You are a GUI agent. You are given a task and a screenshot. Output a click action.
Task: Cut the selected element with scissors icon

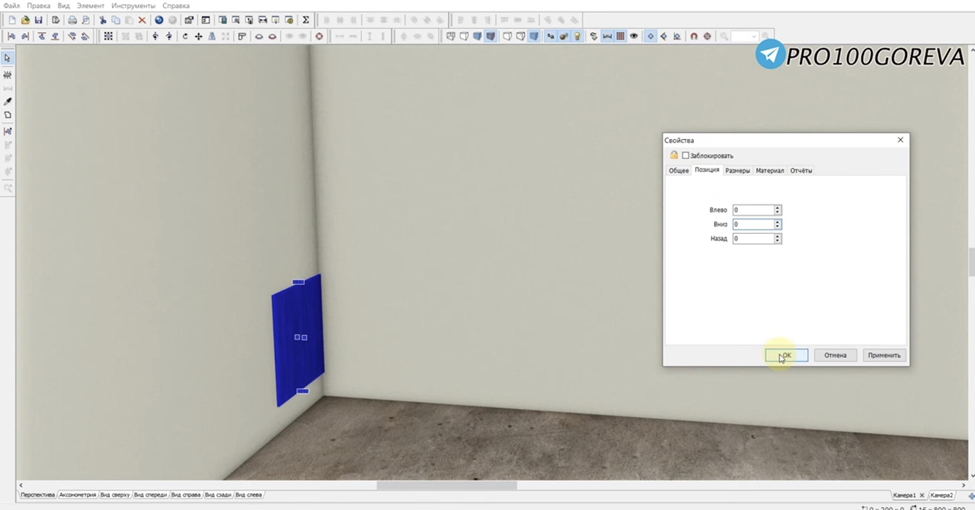103,20
